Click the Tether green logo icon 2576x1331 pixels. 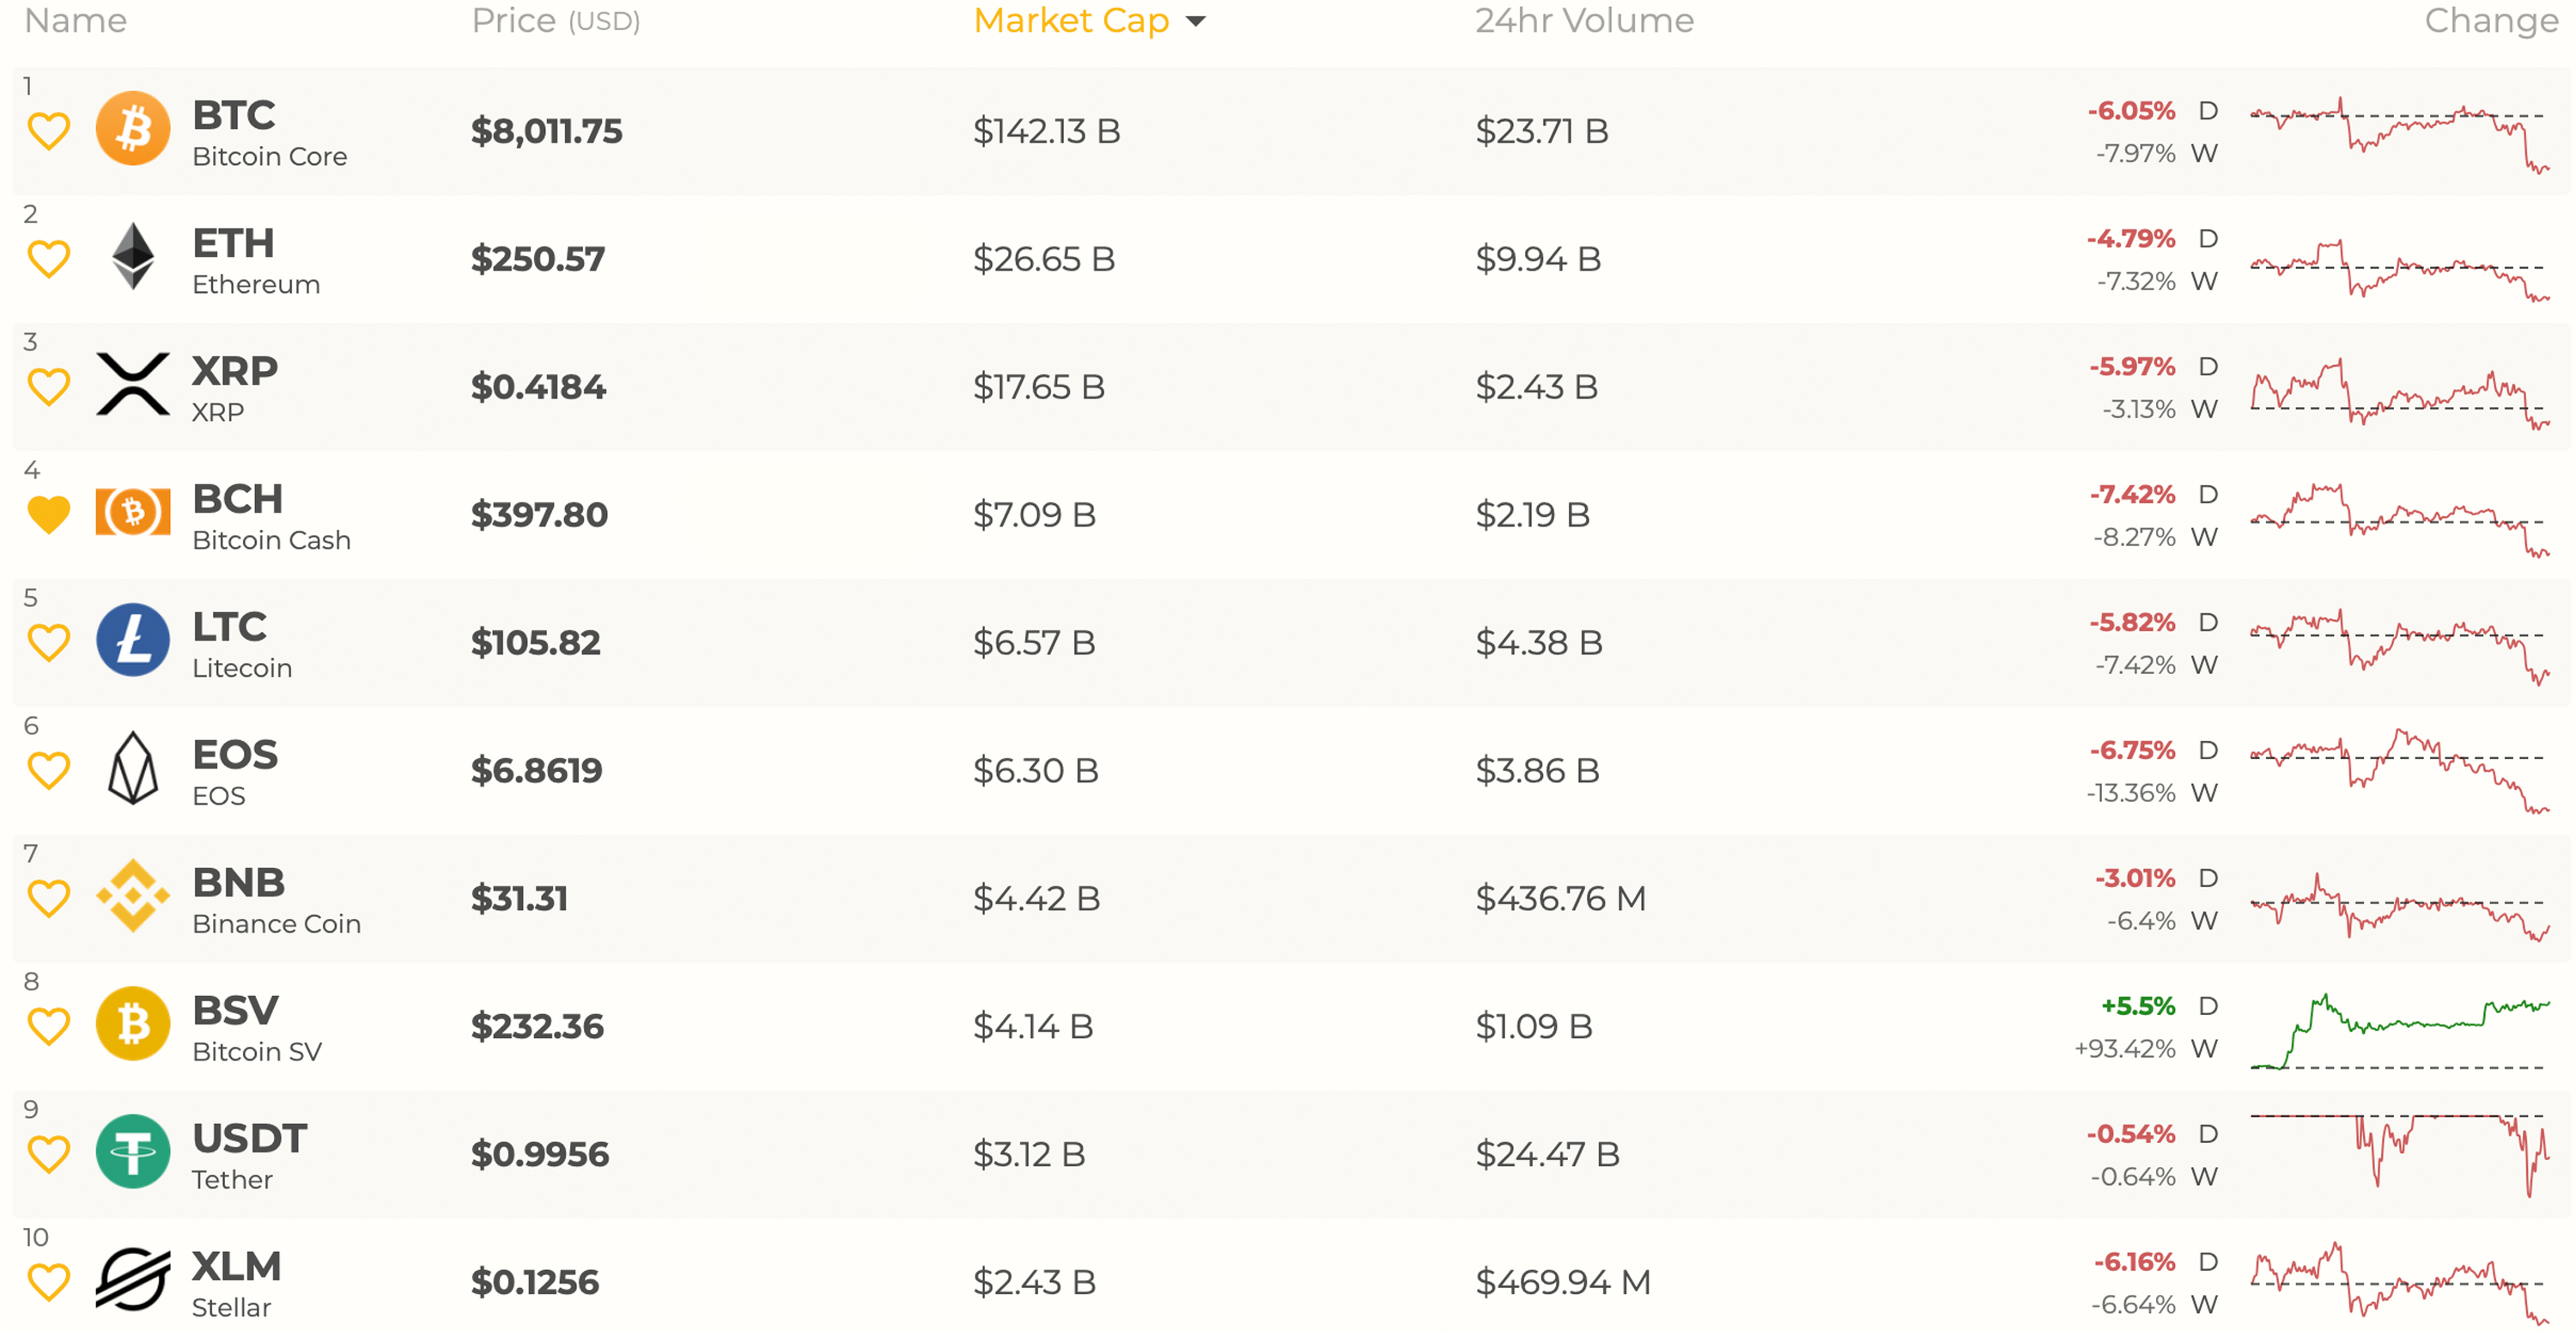pyautogui.click(x=132, y=1152)
